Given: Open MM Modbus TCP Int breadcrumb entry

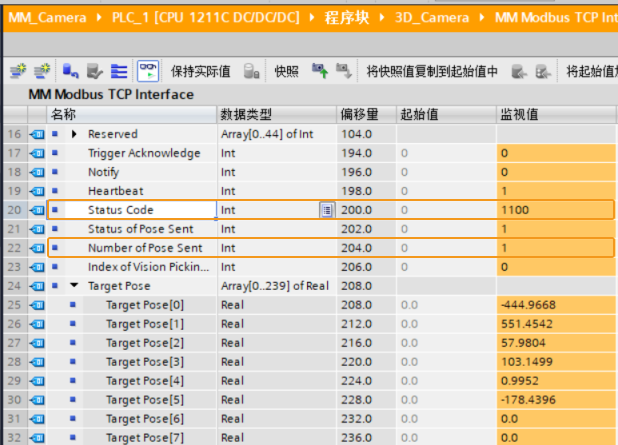Looking at the screenshot, I should (556, 18).
